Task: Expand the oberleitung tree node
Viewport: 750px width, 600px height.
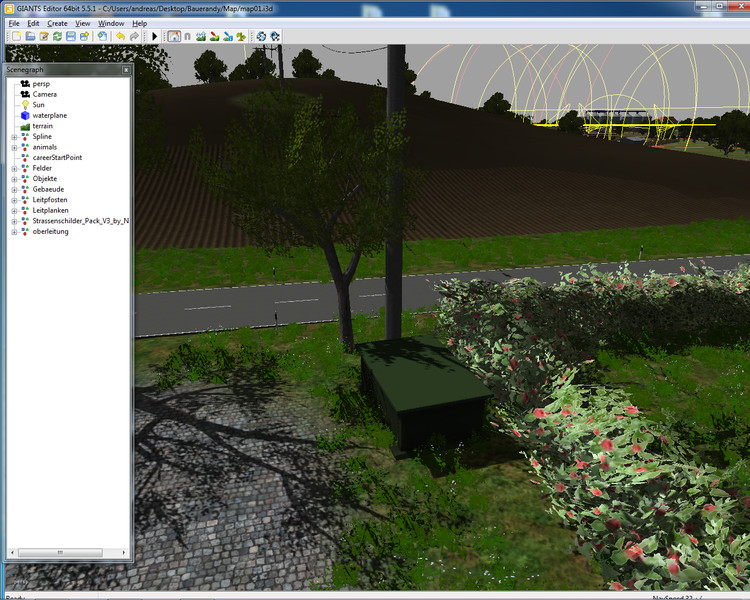Action: pyautogui.click(x=14, y=232)
